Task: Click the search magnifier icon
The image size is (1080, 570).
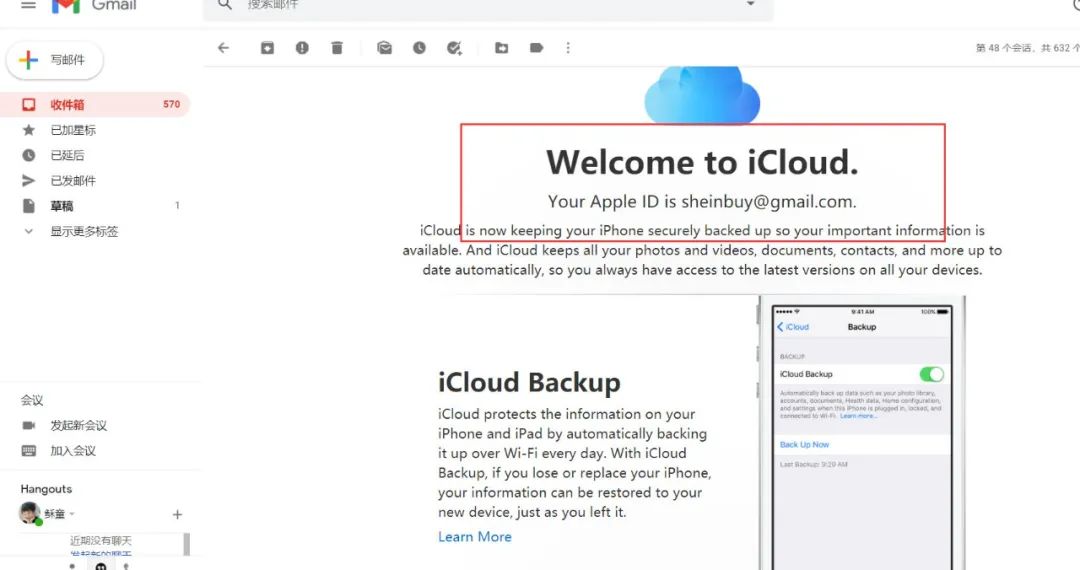Action: coord(225,4)
